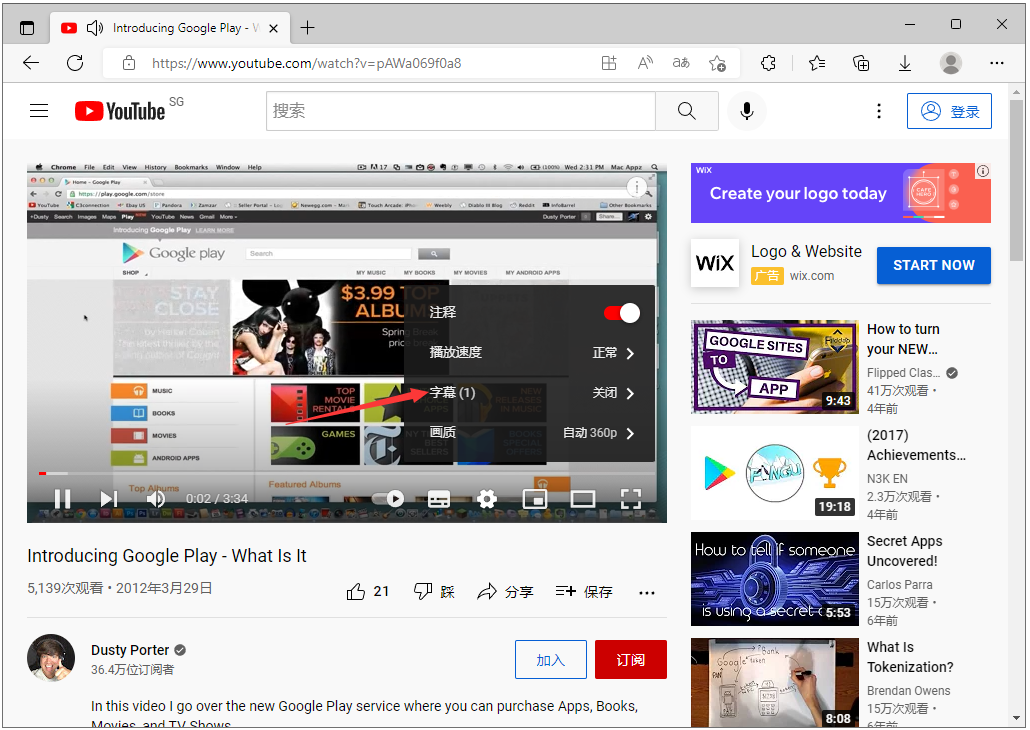This screenshot has height=730, width=1030.
Task: Save the video via 保存
Action: click(x=584, y=592)
